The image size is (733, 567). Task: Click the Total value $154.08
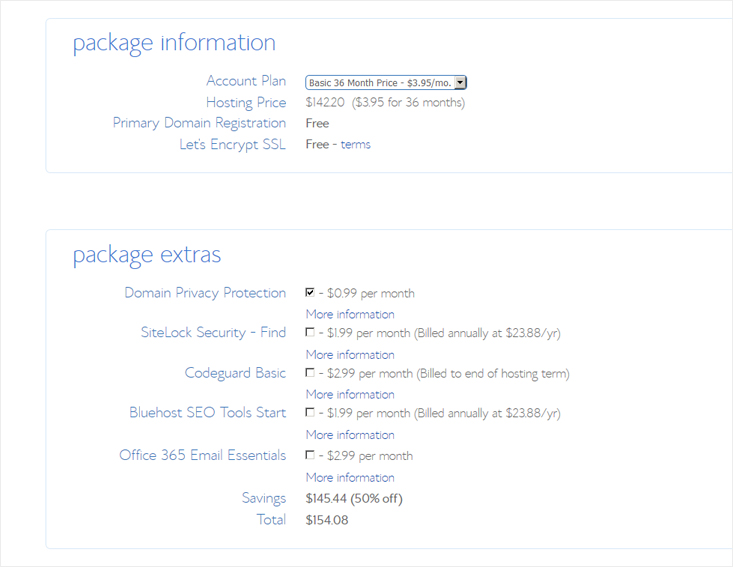[327, 520]
